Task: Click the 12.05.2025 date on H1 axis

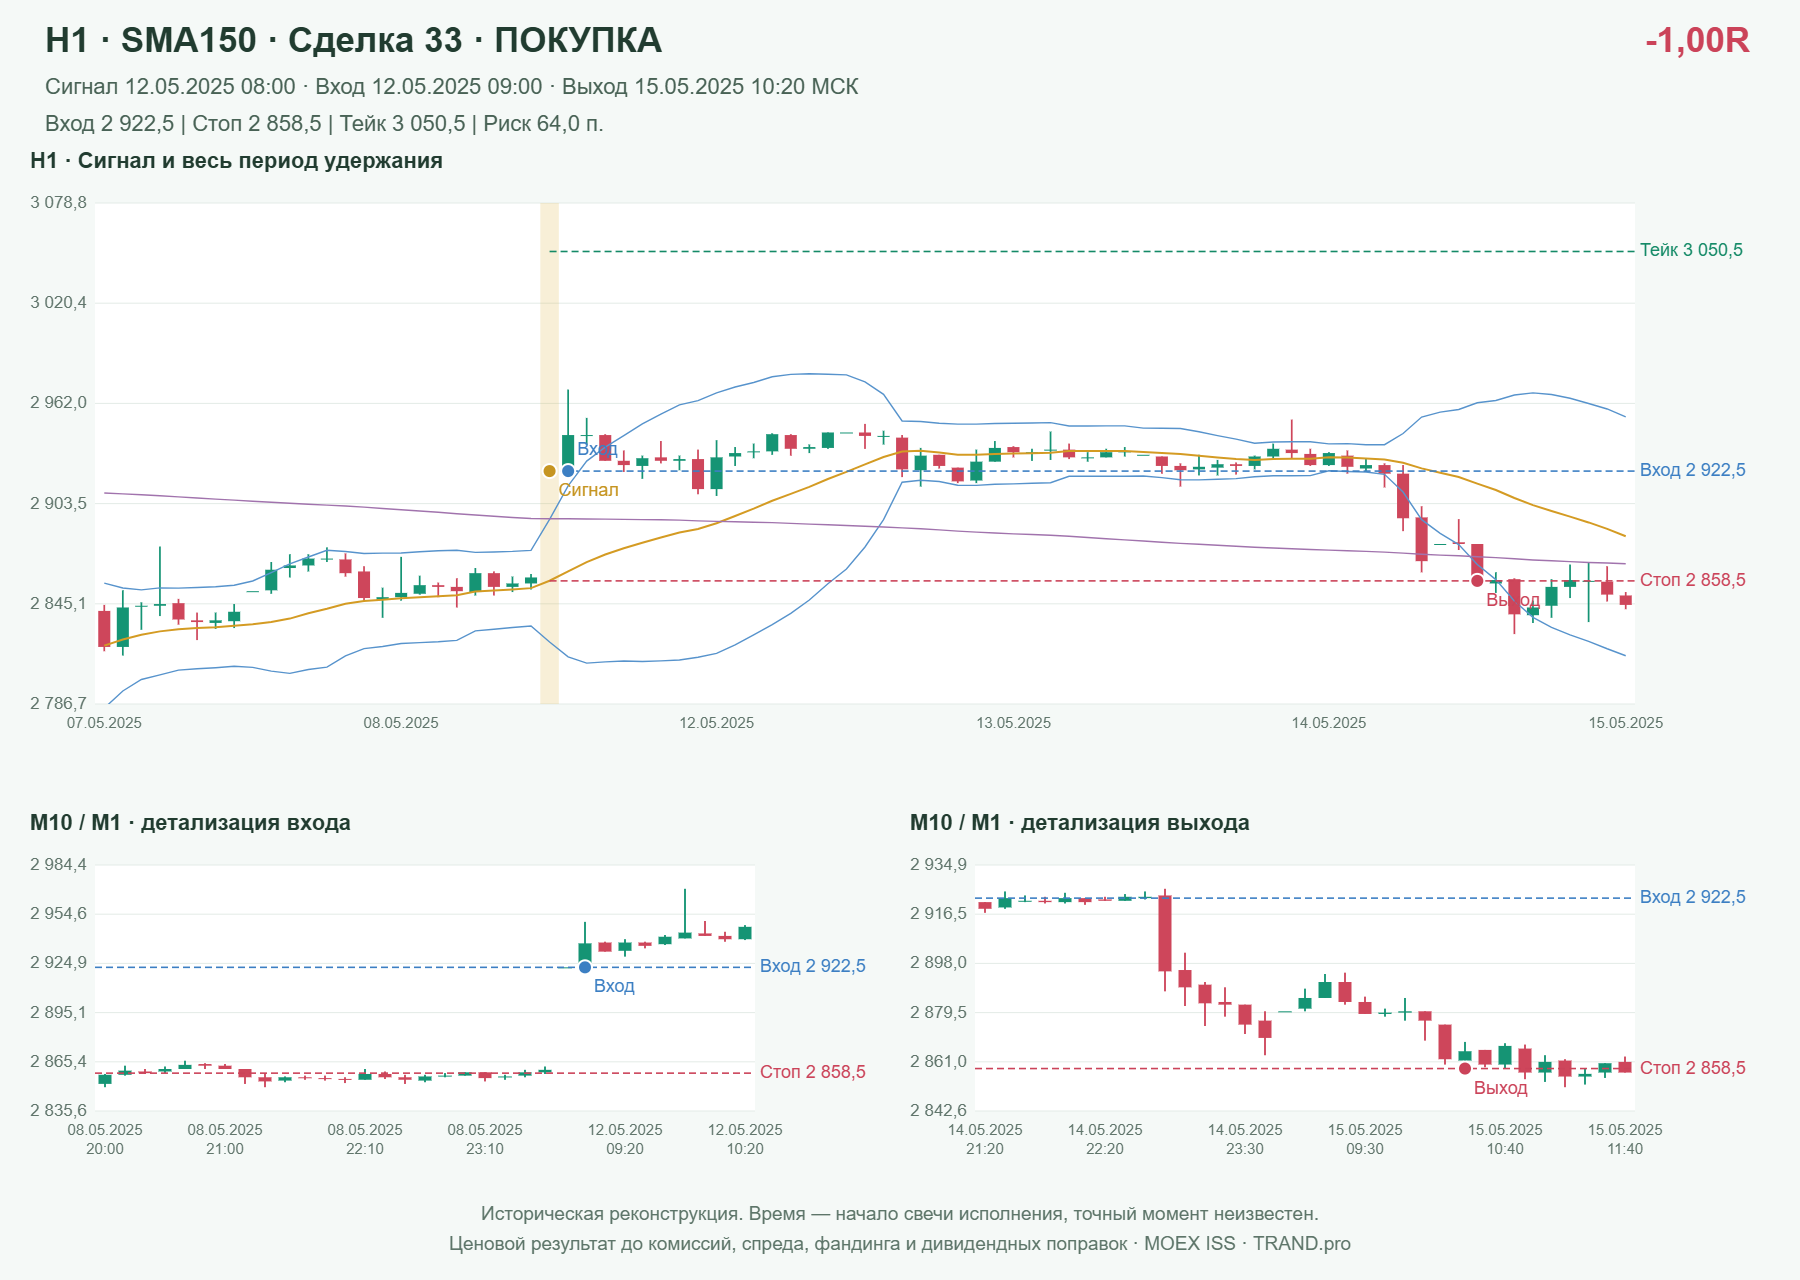Action: point(717,723)
